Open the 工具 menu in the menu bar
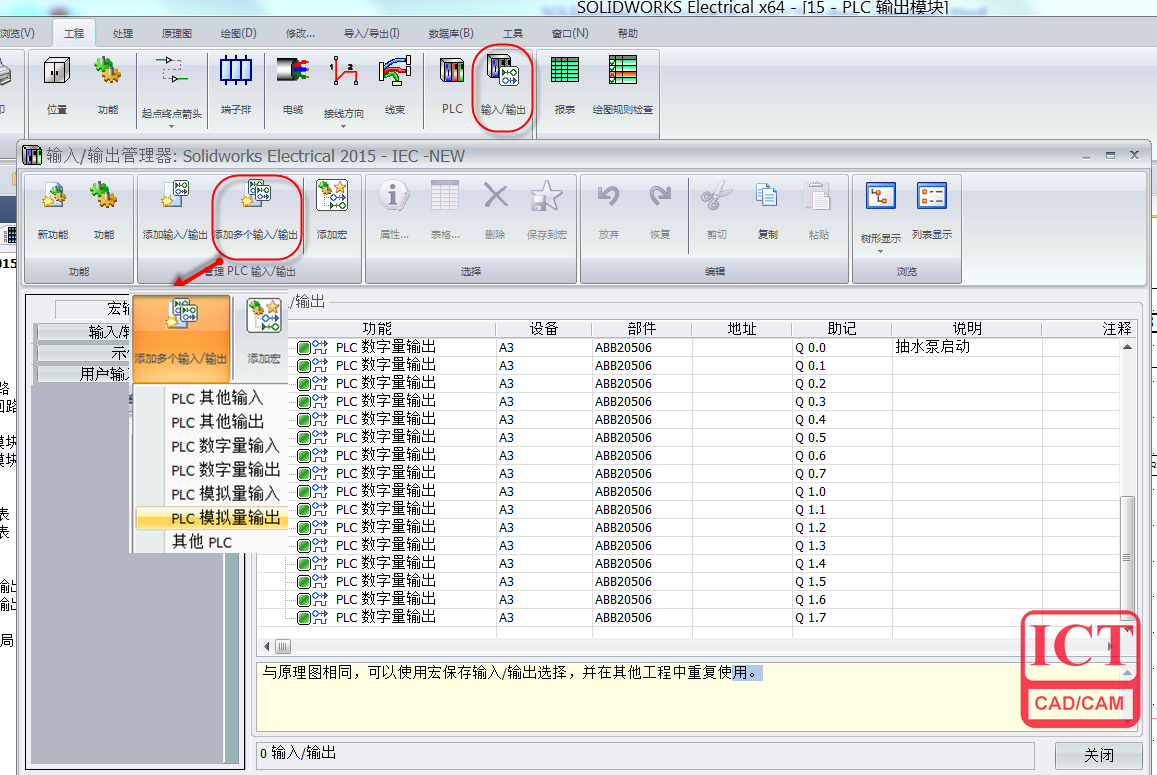 [x=513, y=33]
